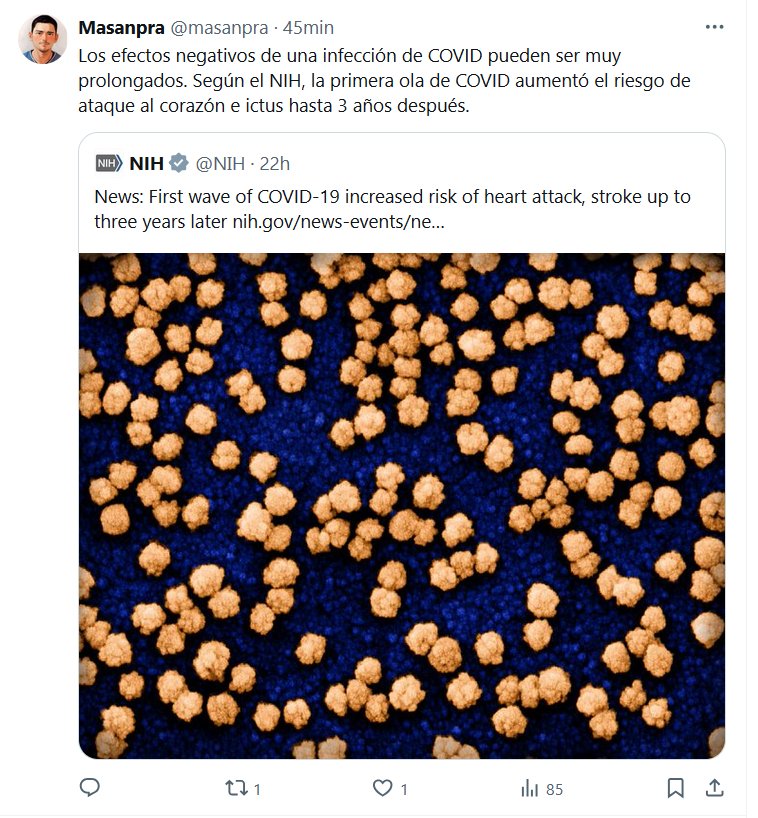Click the share upload arrow icon
Image resolution: width=758 pixels, height=818 pixels.
pos(714,788)
